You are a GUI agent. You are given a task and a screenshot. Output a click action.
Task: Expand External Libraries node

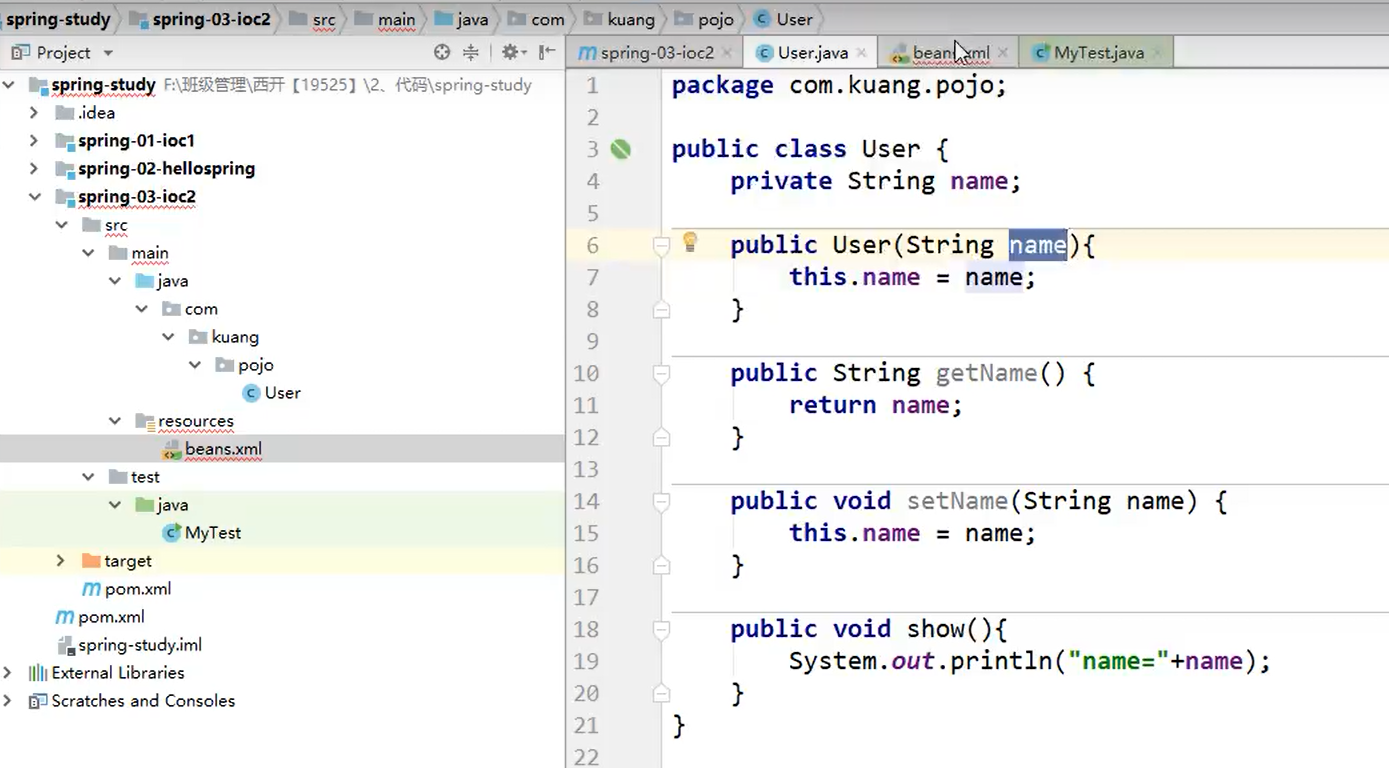point(9,673)
